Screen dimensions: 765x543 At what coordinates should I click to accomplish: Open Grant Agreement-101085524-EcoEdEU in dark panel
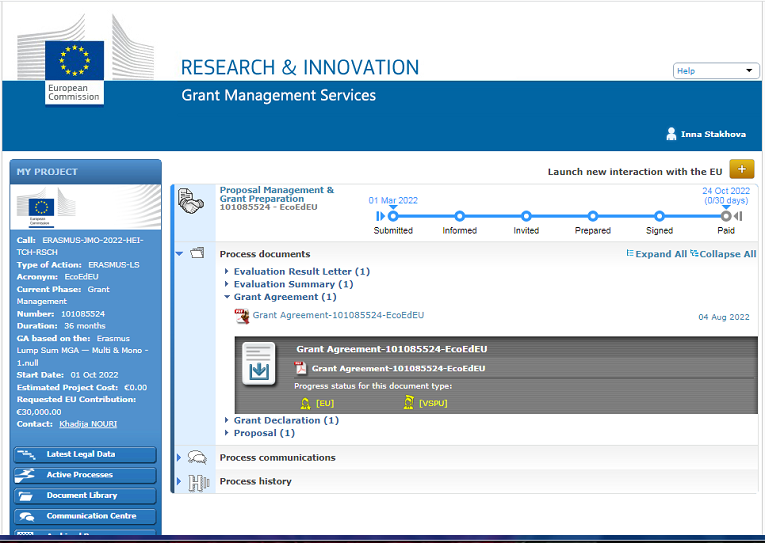pos(398,368)
